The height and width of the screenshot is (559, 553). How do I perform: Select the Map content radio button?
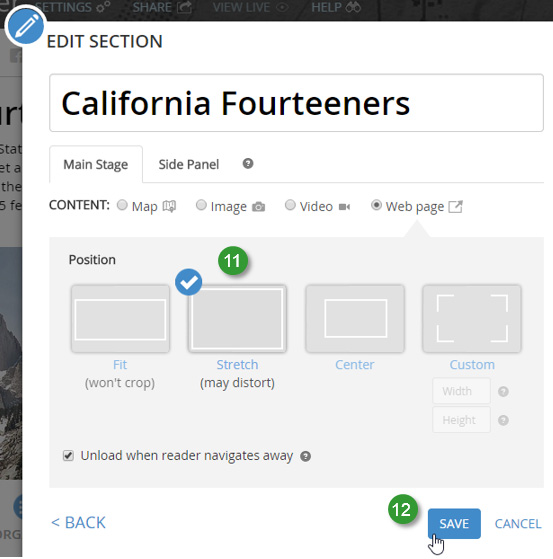(x=122, y=205)
